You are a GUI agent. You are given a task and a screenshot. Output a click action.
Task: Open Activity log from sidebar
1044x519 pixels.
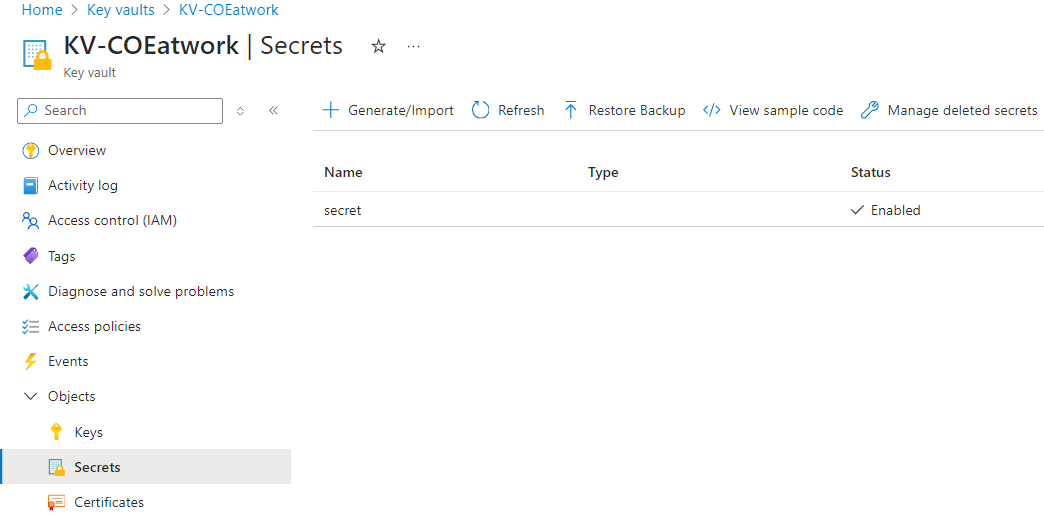82,186
